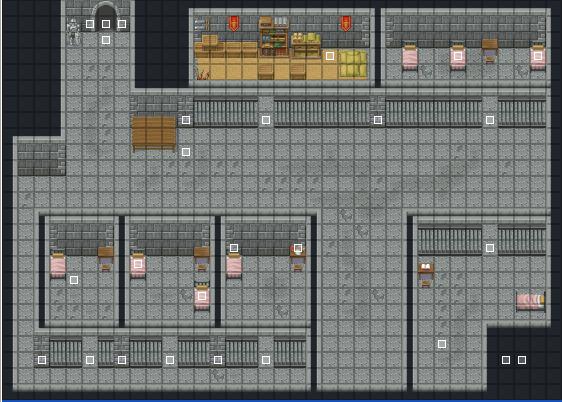Click the bookshelf in the shop room
The height and width of the screenshot is (402, 562).
click(x=274, y=36)
